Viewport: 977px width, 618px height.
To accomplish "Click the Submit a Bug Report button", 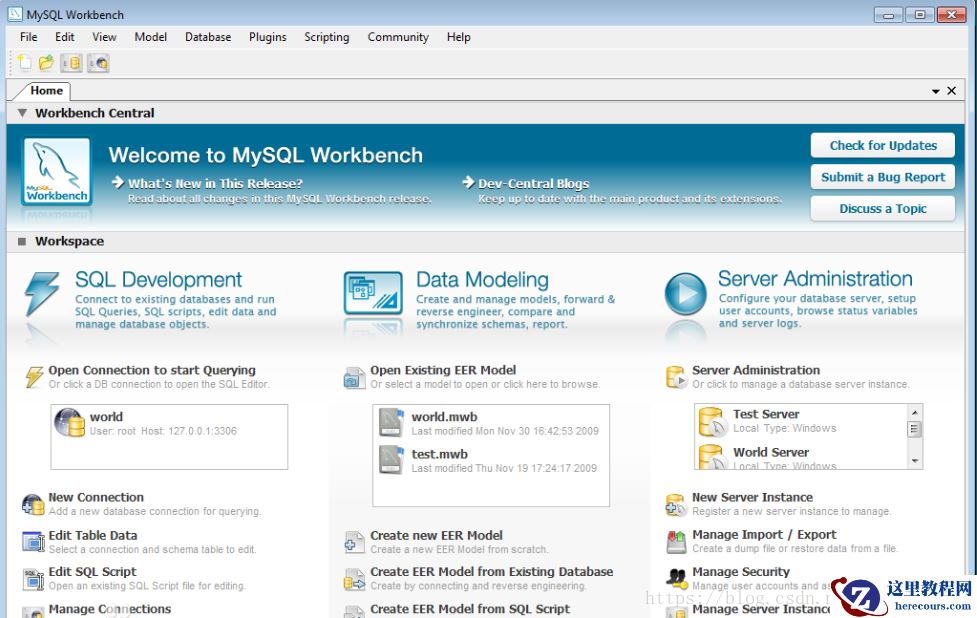I will point(883,177).
